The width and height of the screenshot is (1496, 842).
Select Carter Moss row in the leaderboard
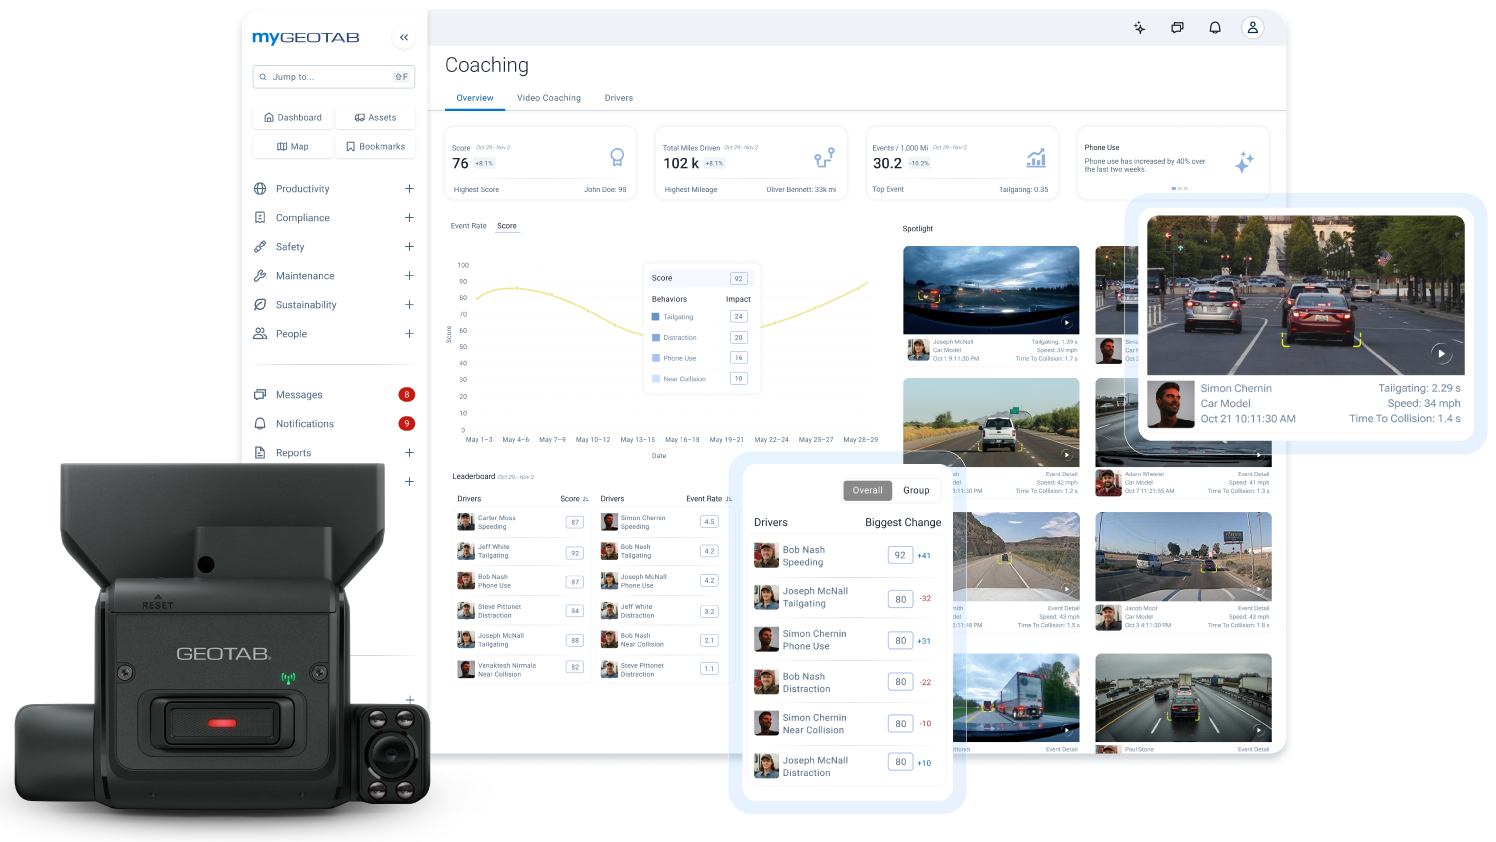click(x=521, y=522)
